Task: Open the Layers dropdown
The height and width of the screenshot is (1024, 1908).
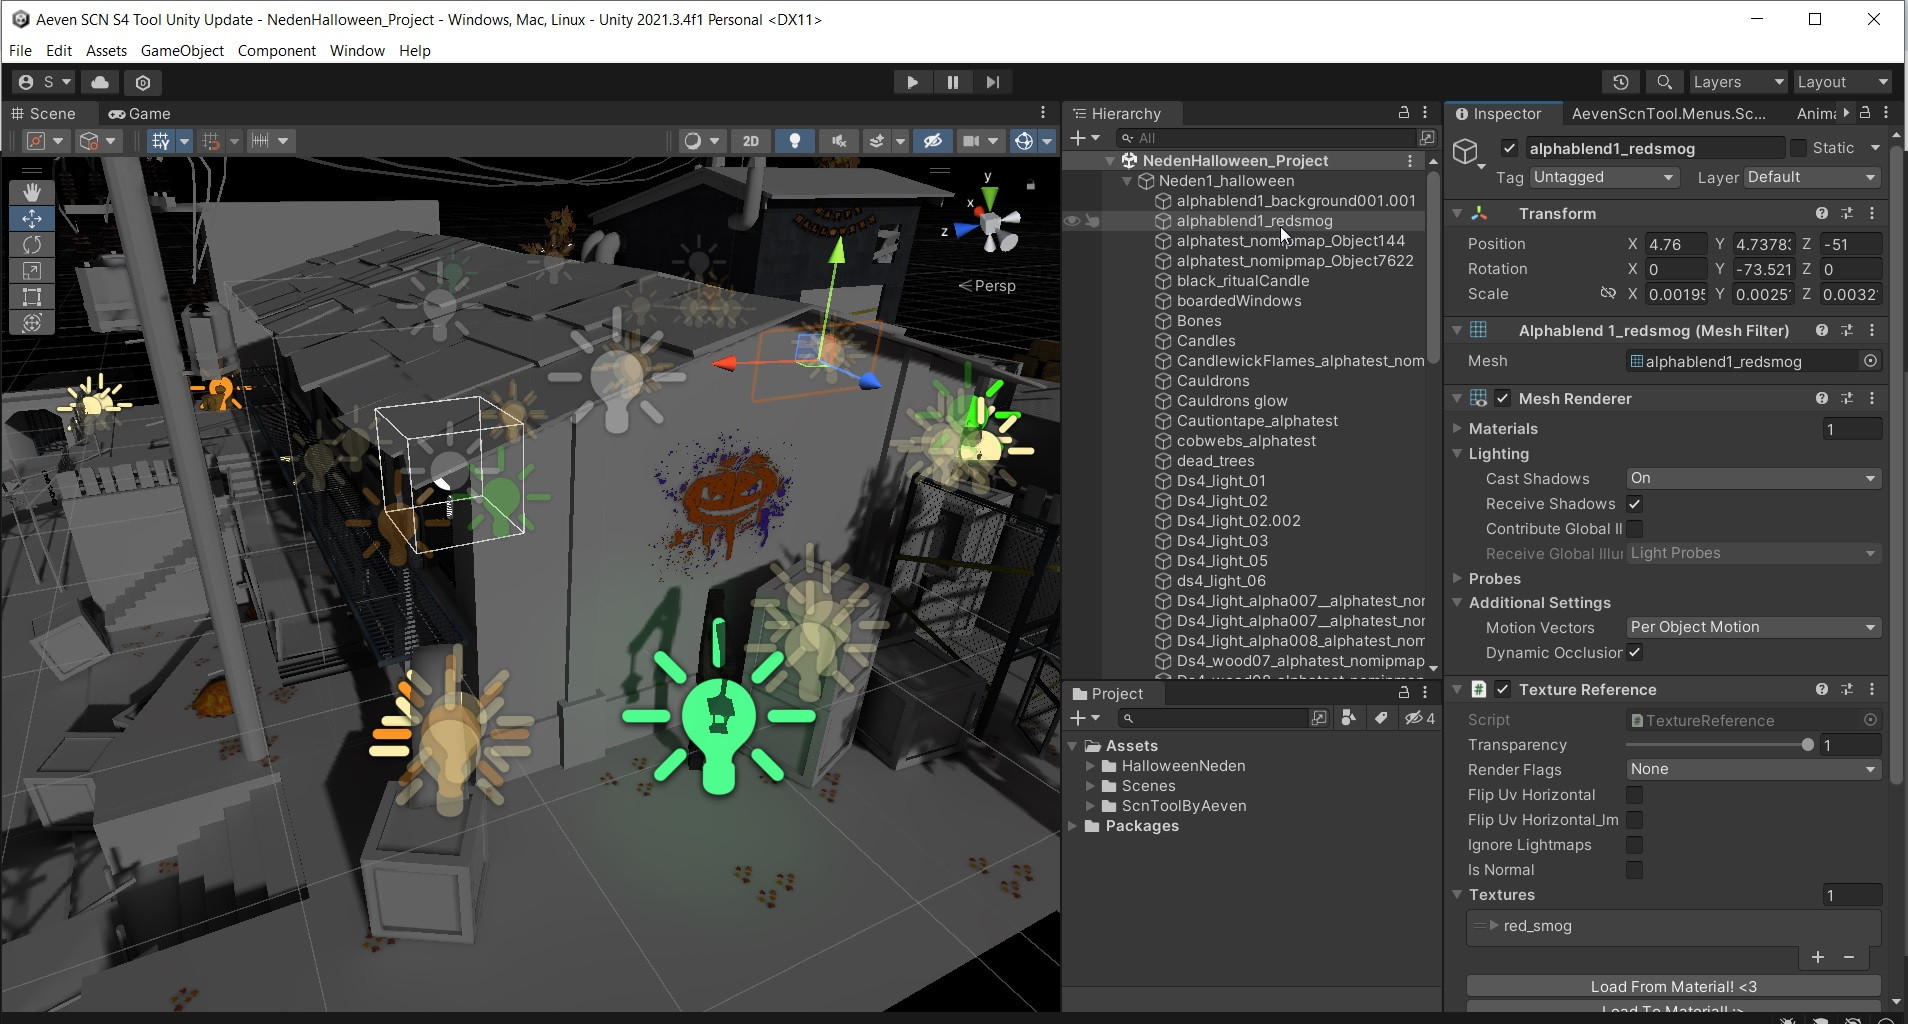Action: [x=1737, y=82]
